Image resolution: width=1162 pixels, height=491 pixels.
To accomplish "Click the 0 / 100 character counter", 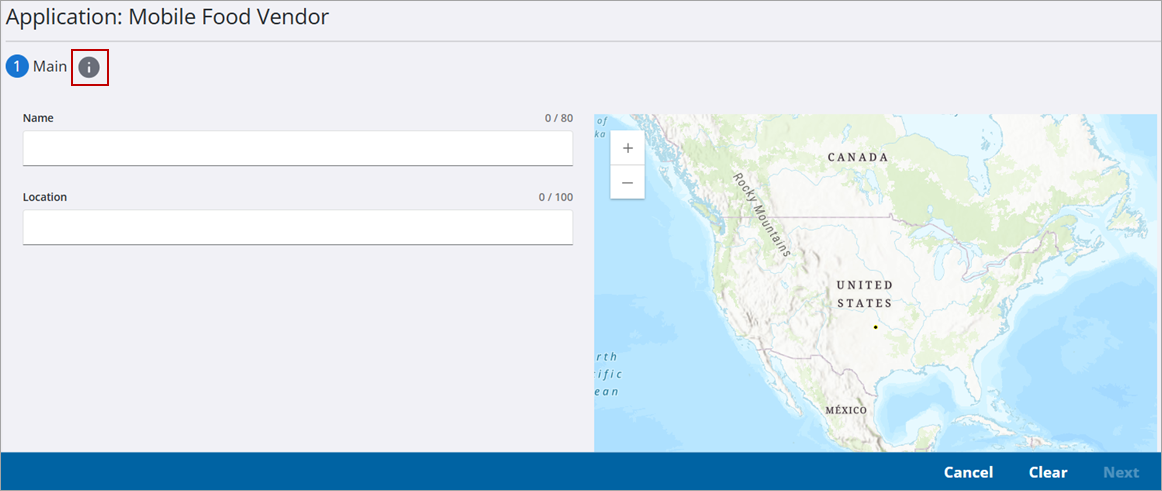I will click(555, 197).
